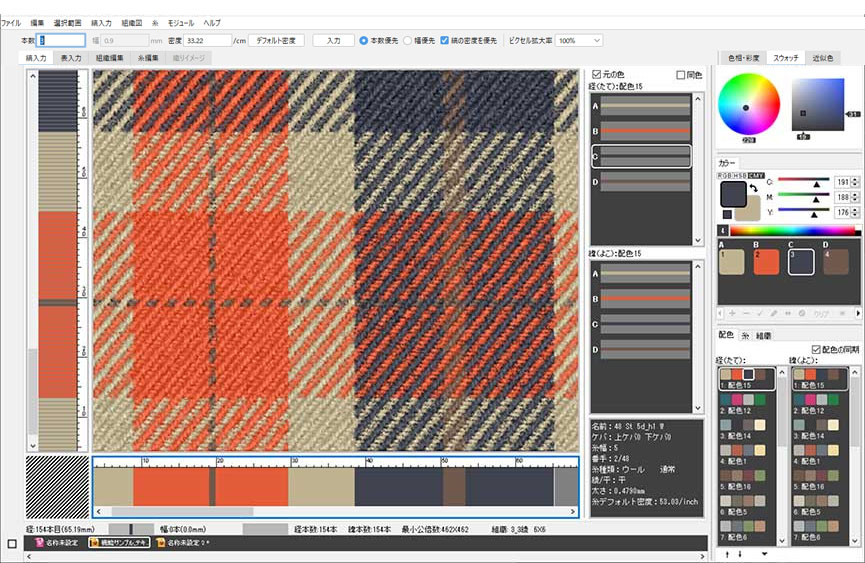Viewport: 865px width, 563px height.
Task: Click the small default colors icon
Action: 725,216
